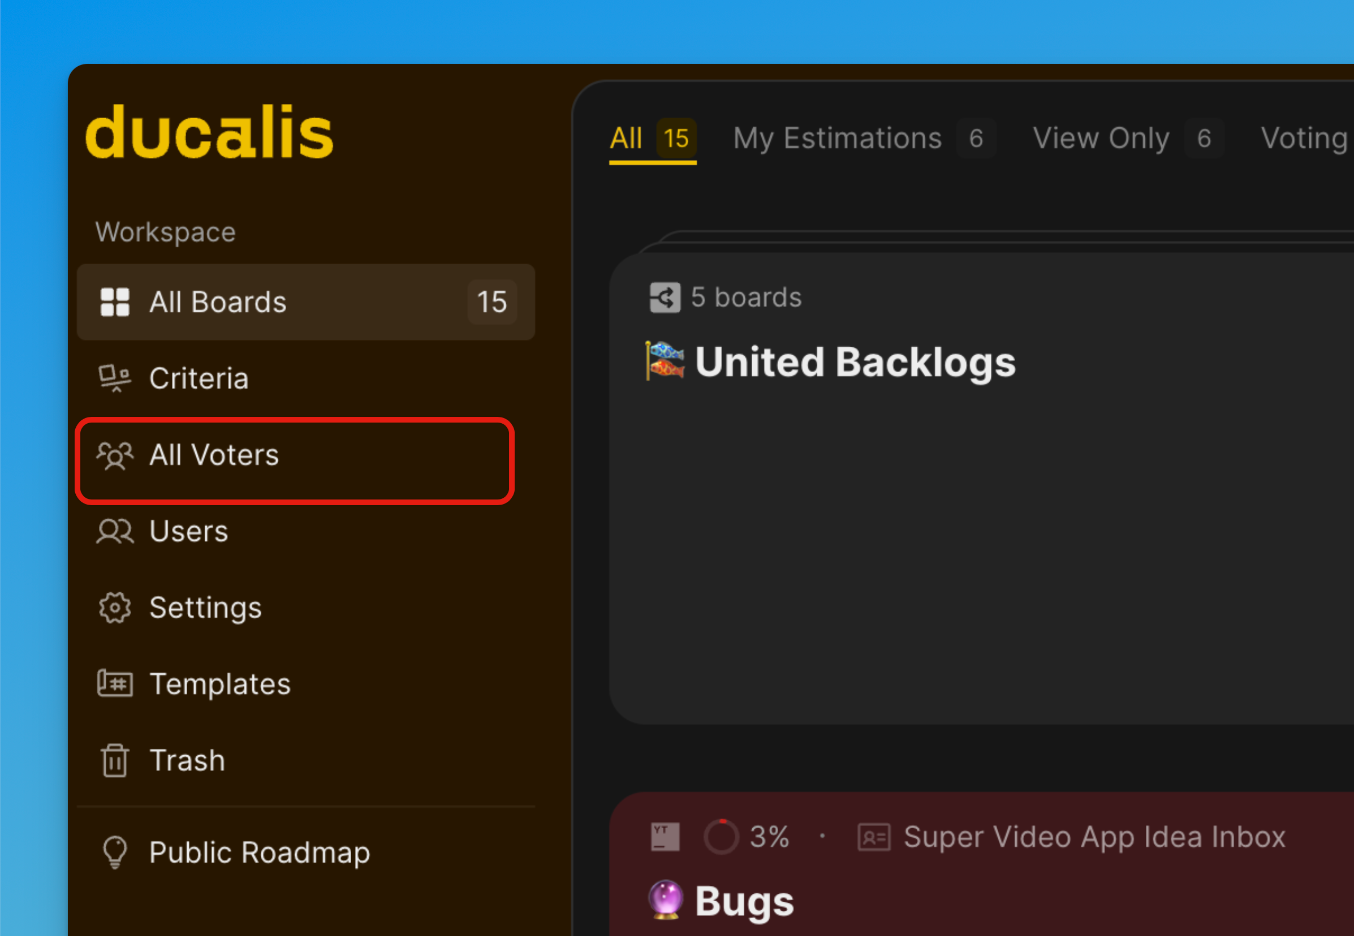1354x936 pixels.
Task: Open the Voting tab
Action: [1304, 138]
